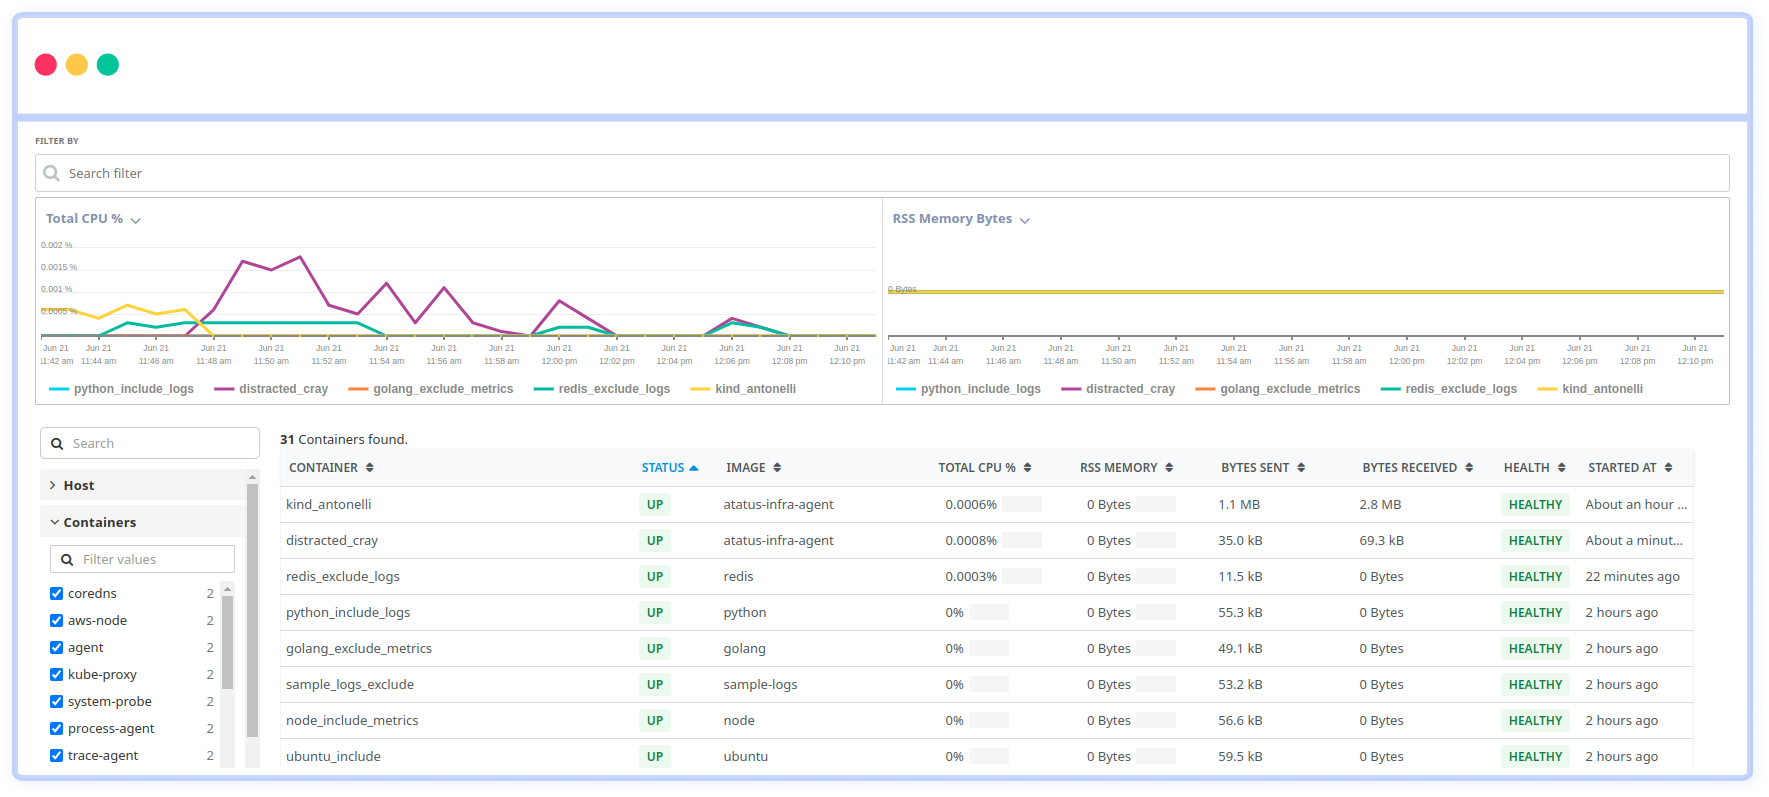Click the magnifier icon in Search filter bar
This screenshot has height=797, width=1769.
pyautogui.click(x=52, y=173)
